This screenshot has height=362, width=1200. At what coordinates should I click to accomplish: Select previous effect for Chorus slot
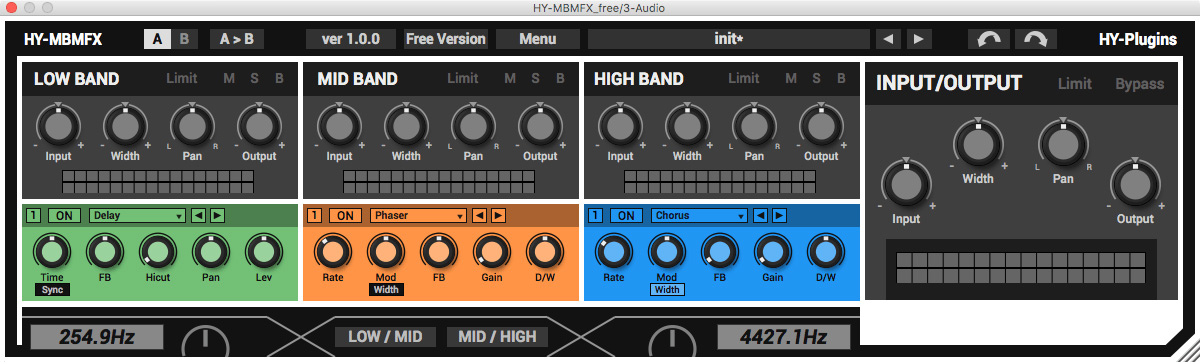click(x=760, y=215)
